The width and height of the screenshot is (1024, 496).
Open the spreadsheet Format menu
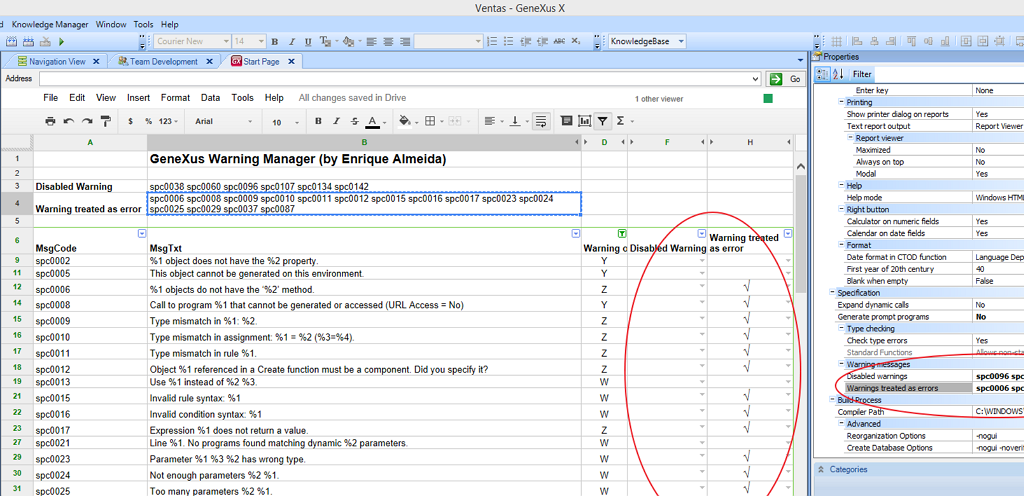(x=176, y=98)
